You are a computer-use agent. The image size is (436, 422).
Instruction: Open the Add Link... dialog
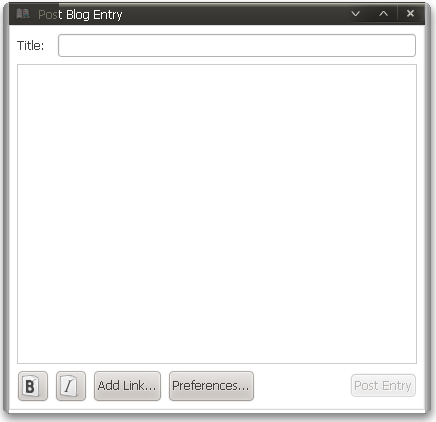click(x=127, y=386)
